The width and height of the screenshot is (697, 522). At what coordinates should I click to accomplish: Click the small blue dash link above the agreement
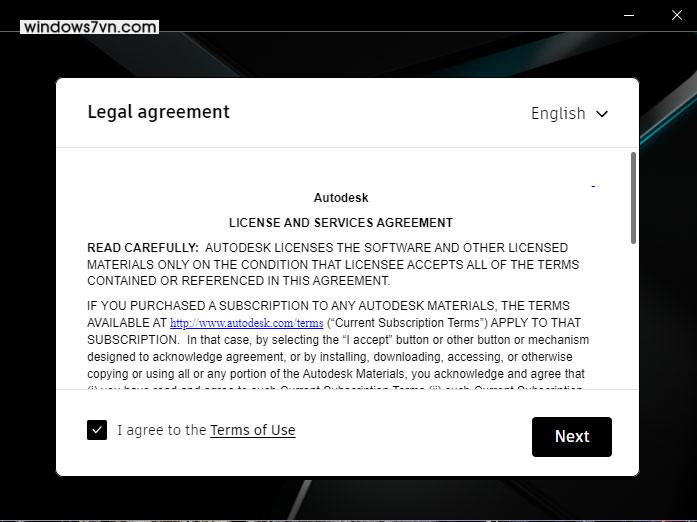595,186
